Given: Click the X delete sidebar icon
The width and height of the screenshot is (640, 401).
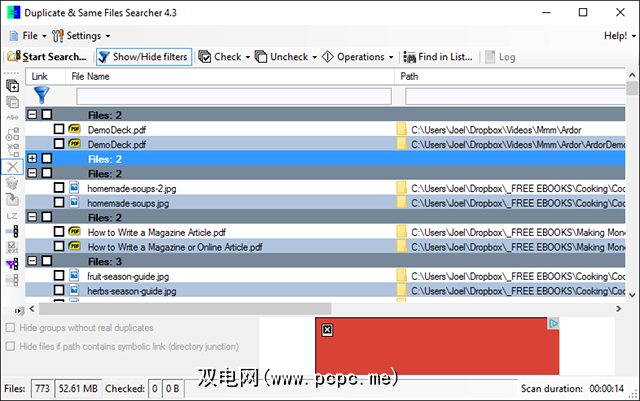Looking at the screenshot, I should point(12,167).
